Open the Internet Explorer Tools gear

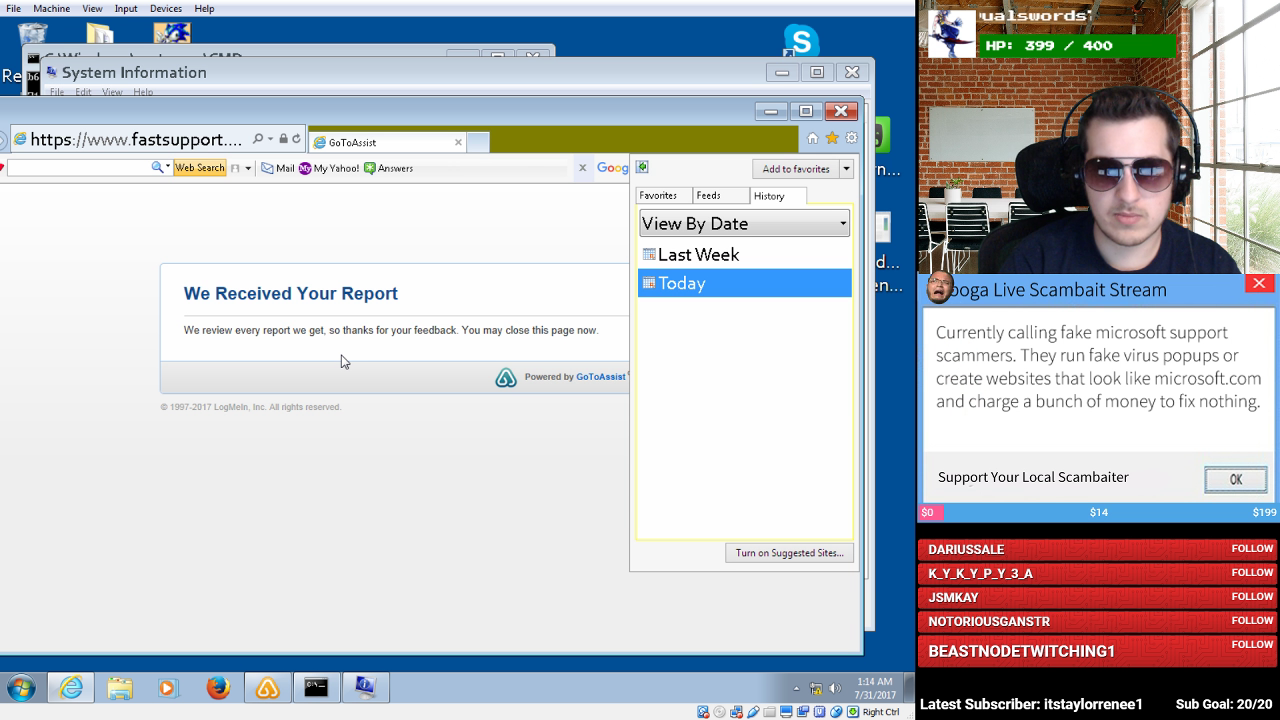851,139
